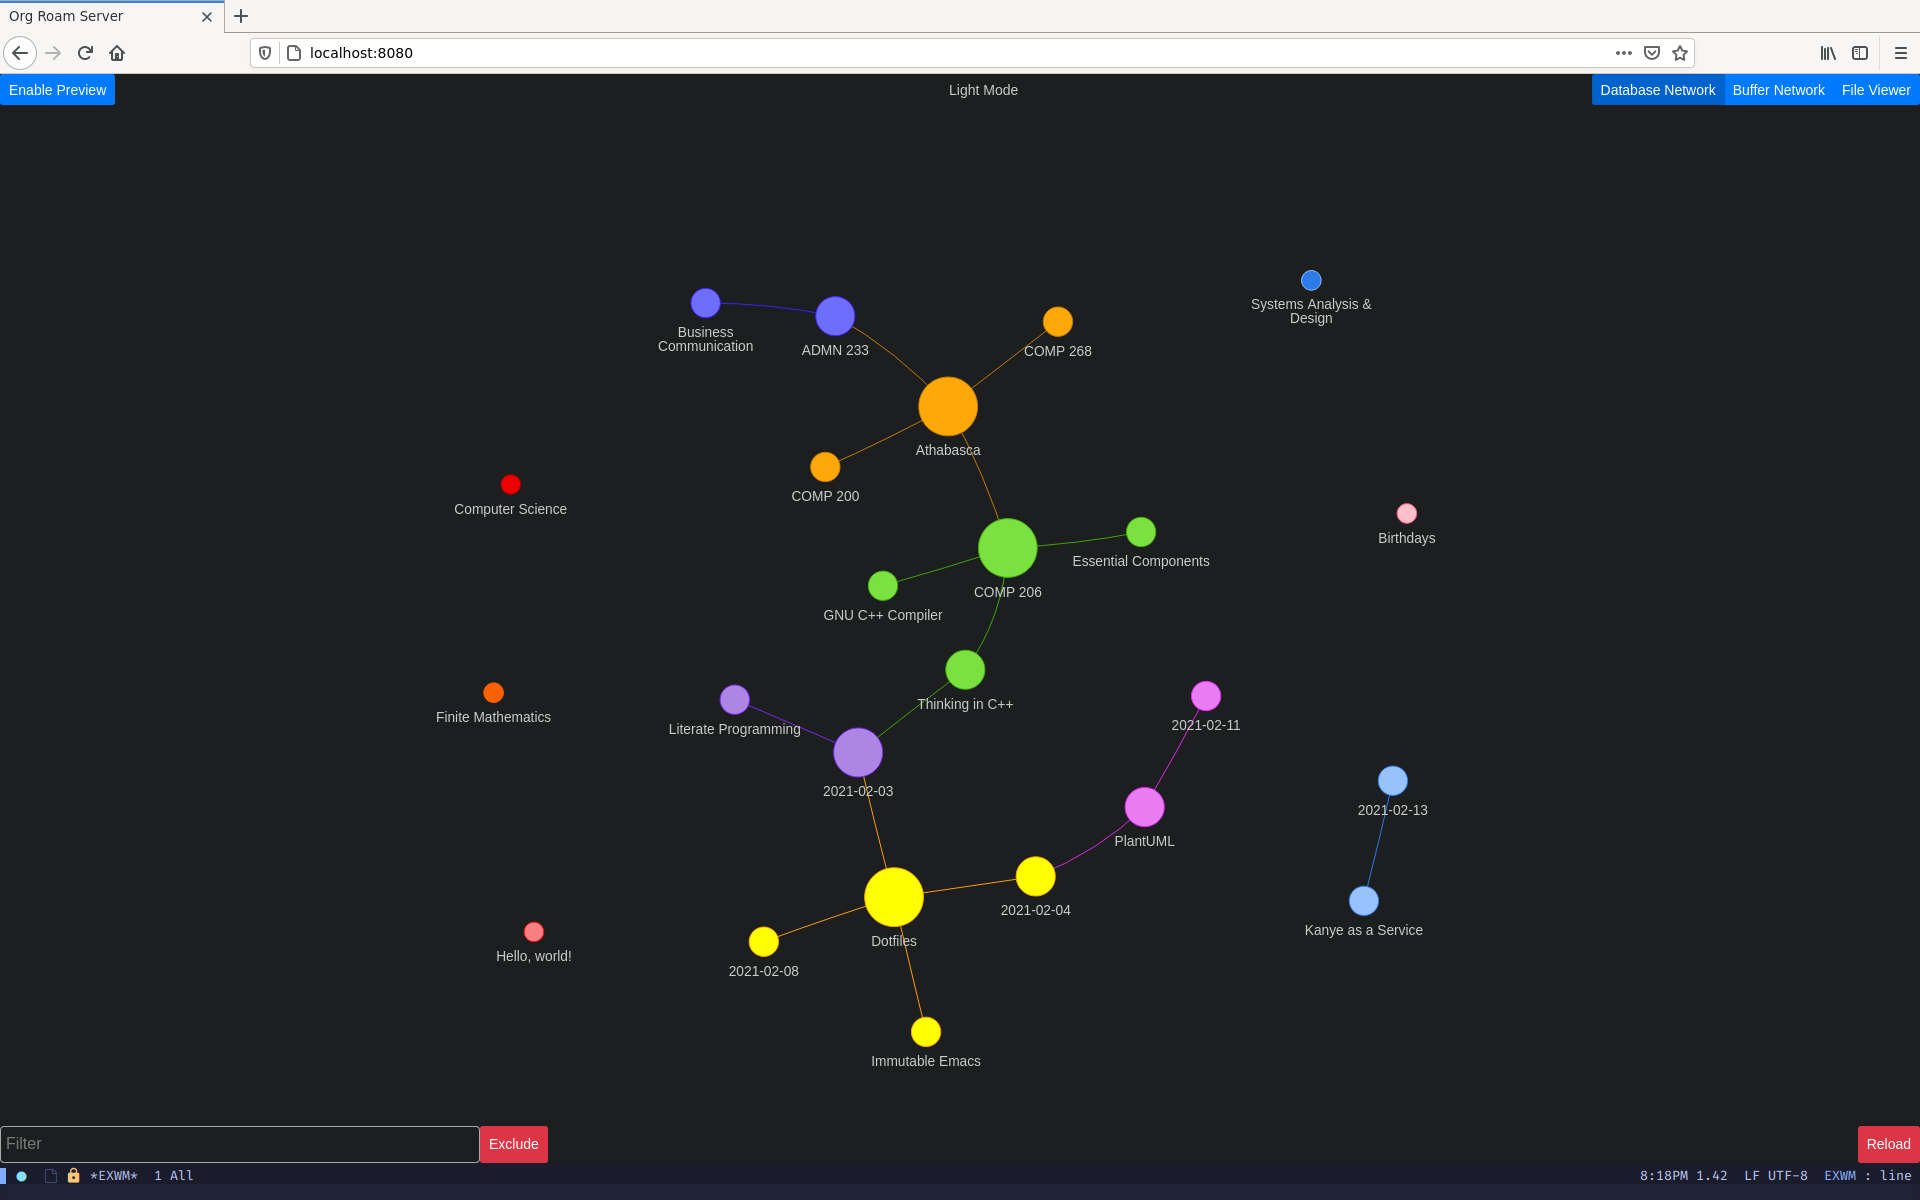This screenshot has width=1920, height=1200.
Task: Click the PlantUML node
Action: tap(1147, 809)
